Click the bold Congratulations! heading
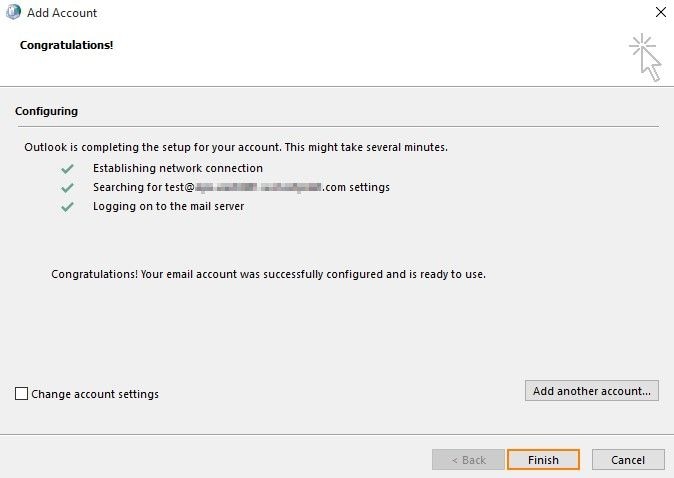Screen dimensions: 674x478 pos(66,45)
